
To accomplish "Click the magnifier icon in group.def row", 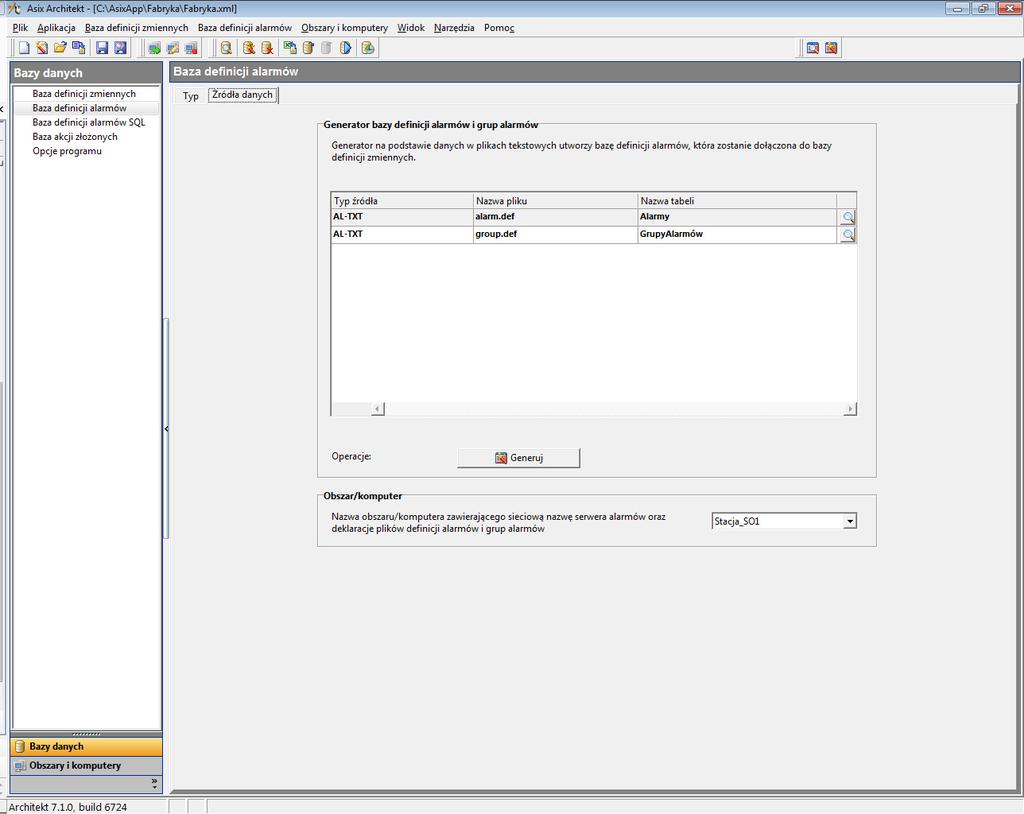I will click(847, 235).
